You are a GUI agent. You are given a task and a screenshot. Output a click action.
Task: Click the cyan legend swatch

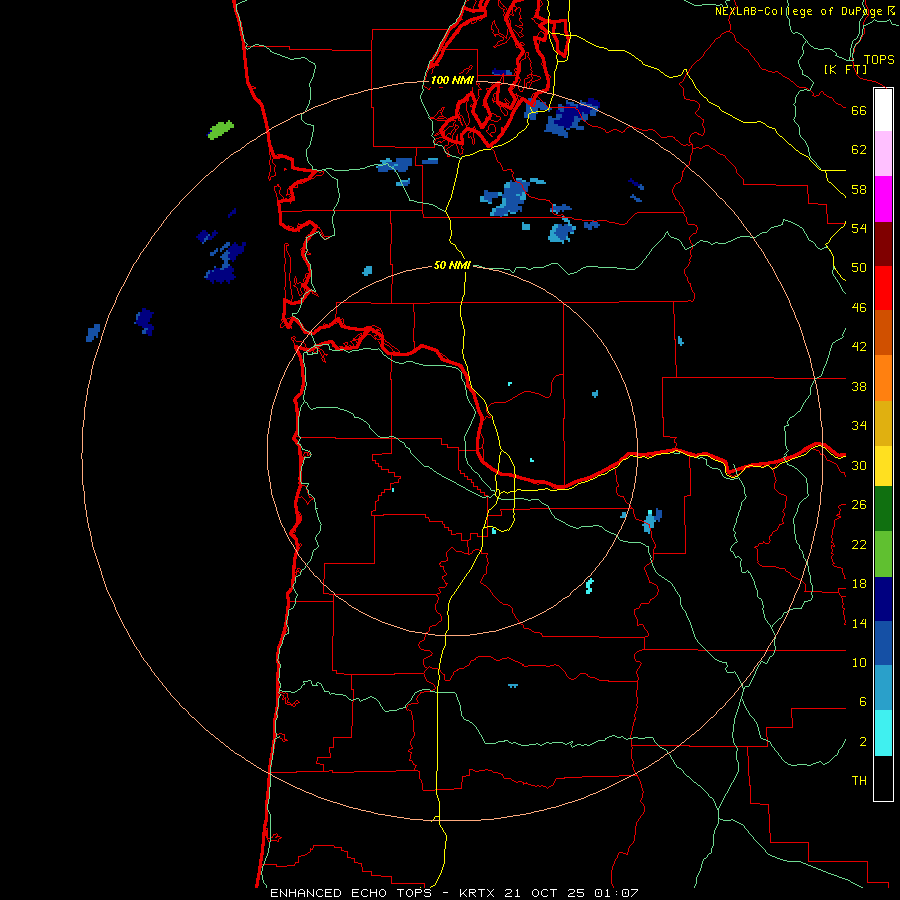pos(883,733)
